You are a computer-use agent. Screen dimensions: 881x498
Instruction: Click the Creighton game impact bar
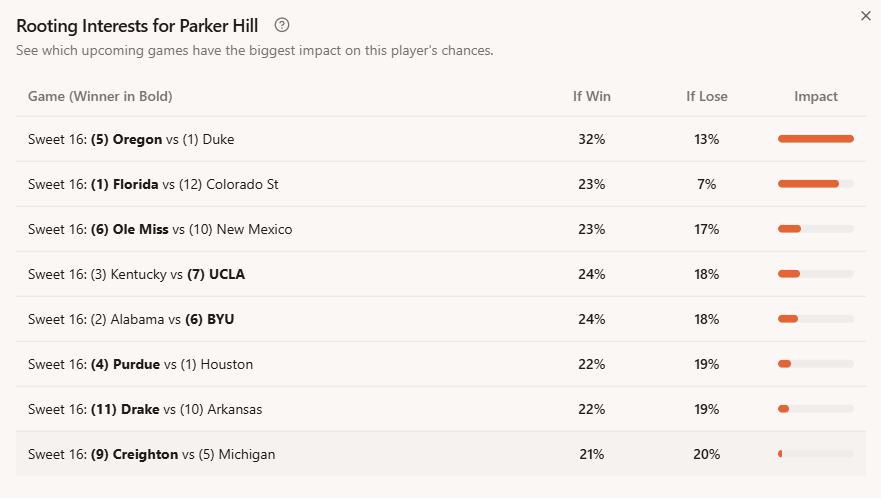pos(816,454)
